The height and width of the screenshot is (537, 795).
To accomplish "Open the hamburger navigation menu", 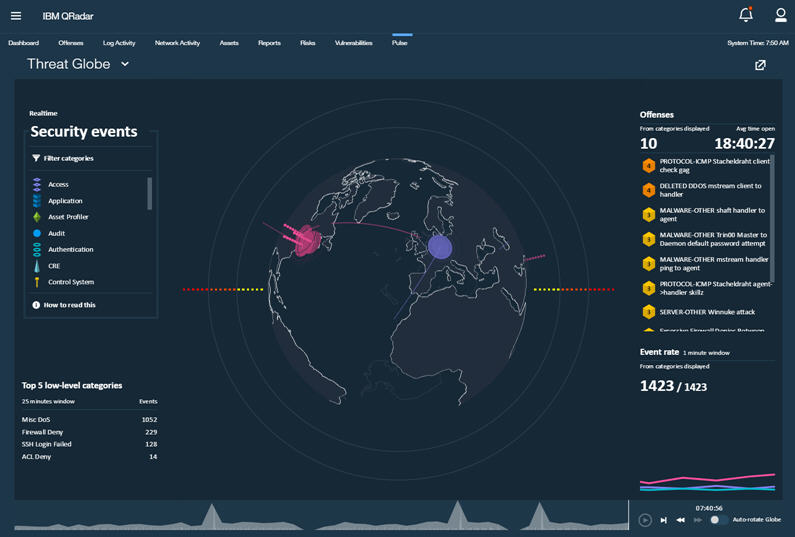I will click(x=16, y=16).
